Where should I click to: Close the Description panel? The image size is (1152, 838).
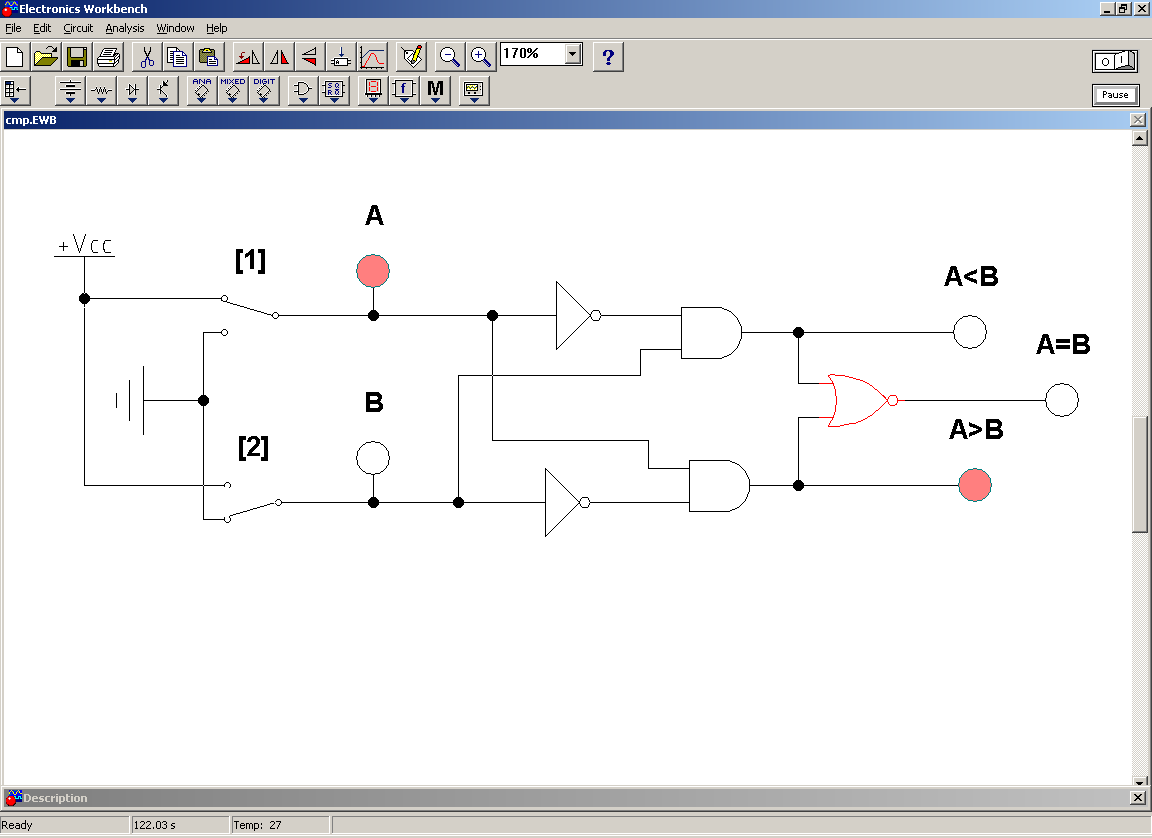pos(1137,798)
